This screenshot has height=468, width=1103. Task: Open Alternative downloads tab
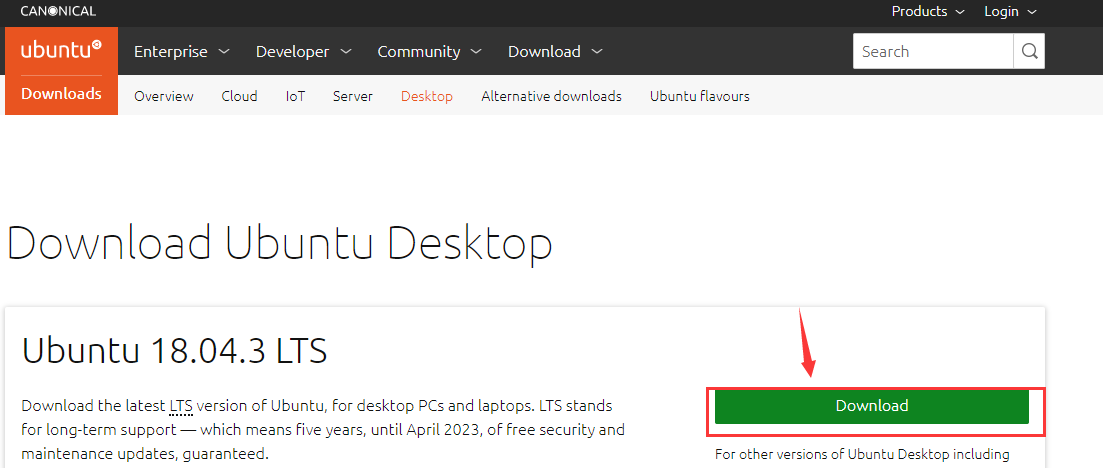(x=552, y=96)
